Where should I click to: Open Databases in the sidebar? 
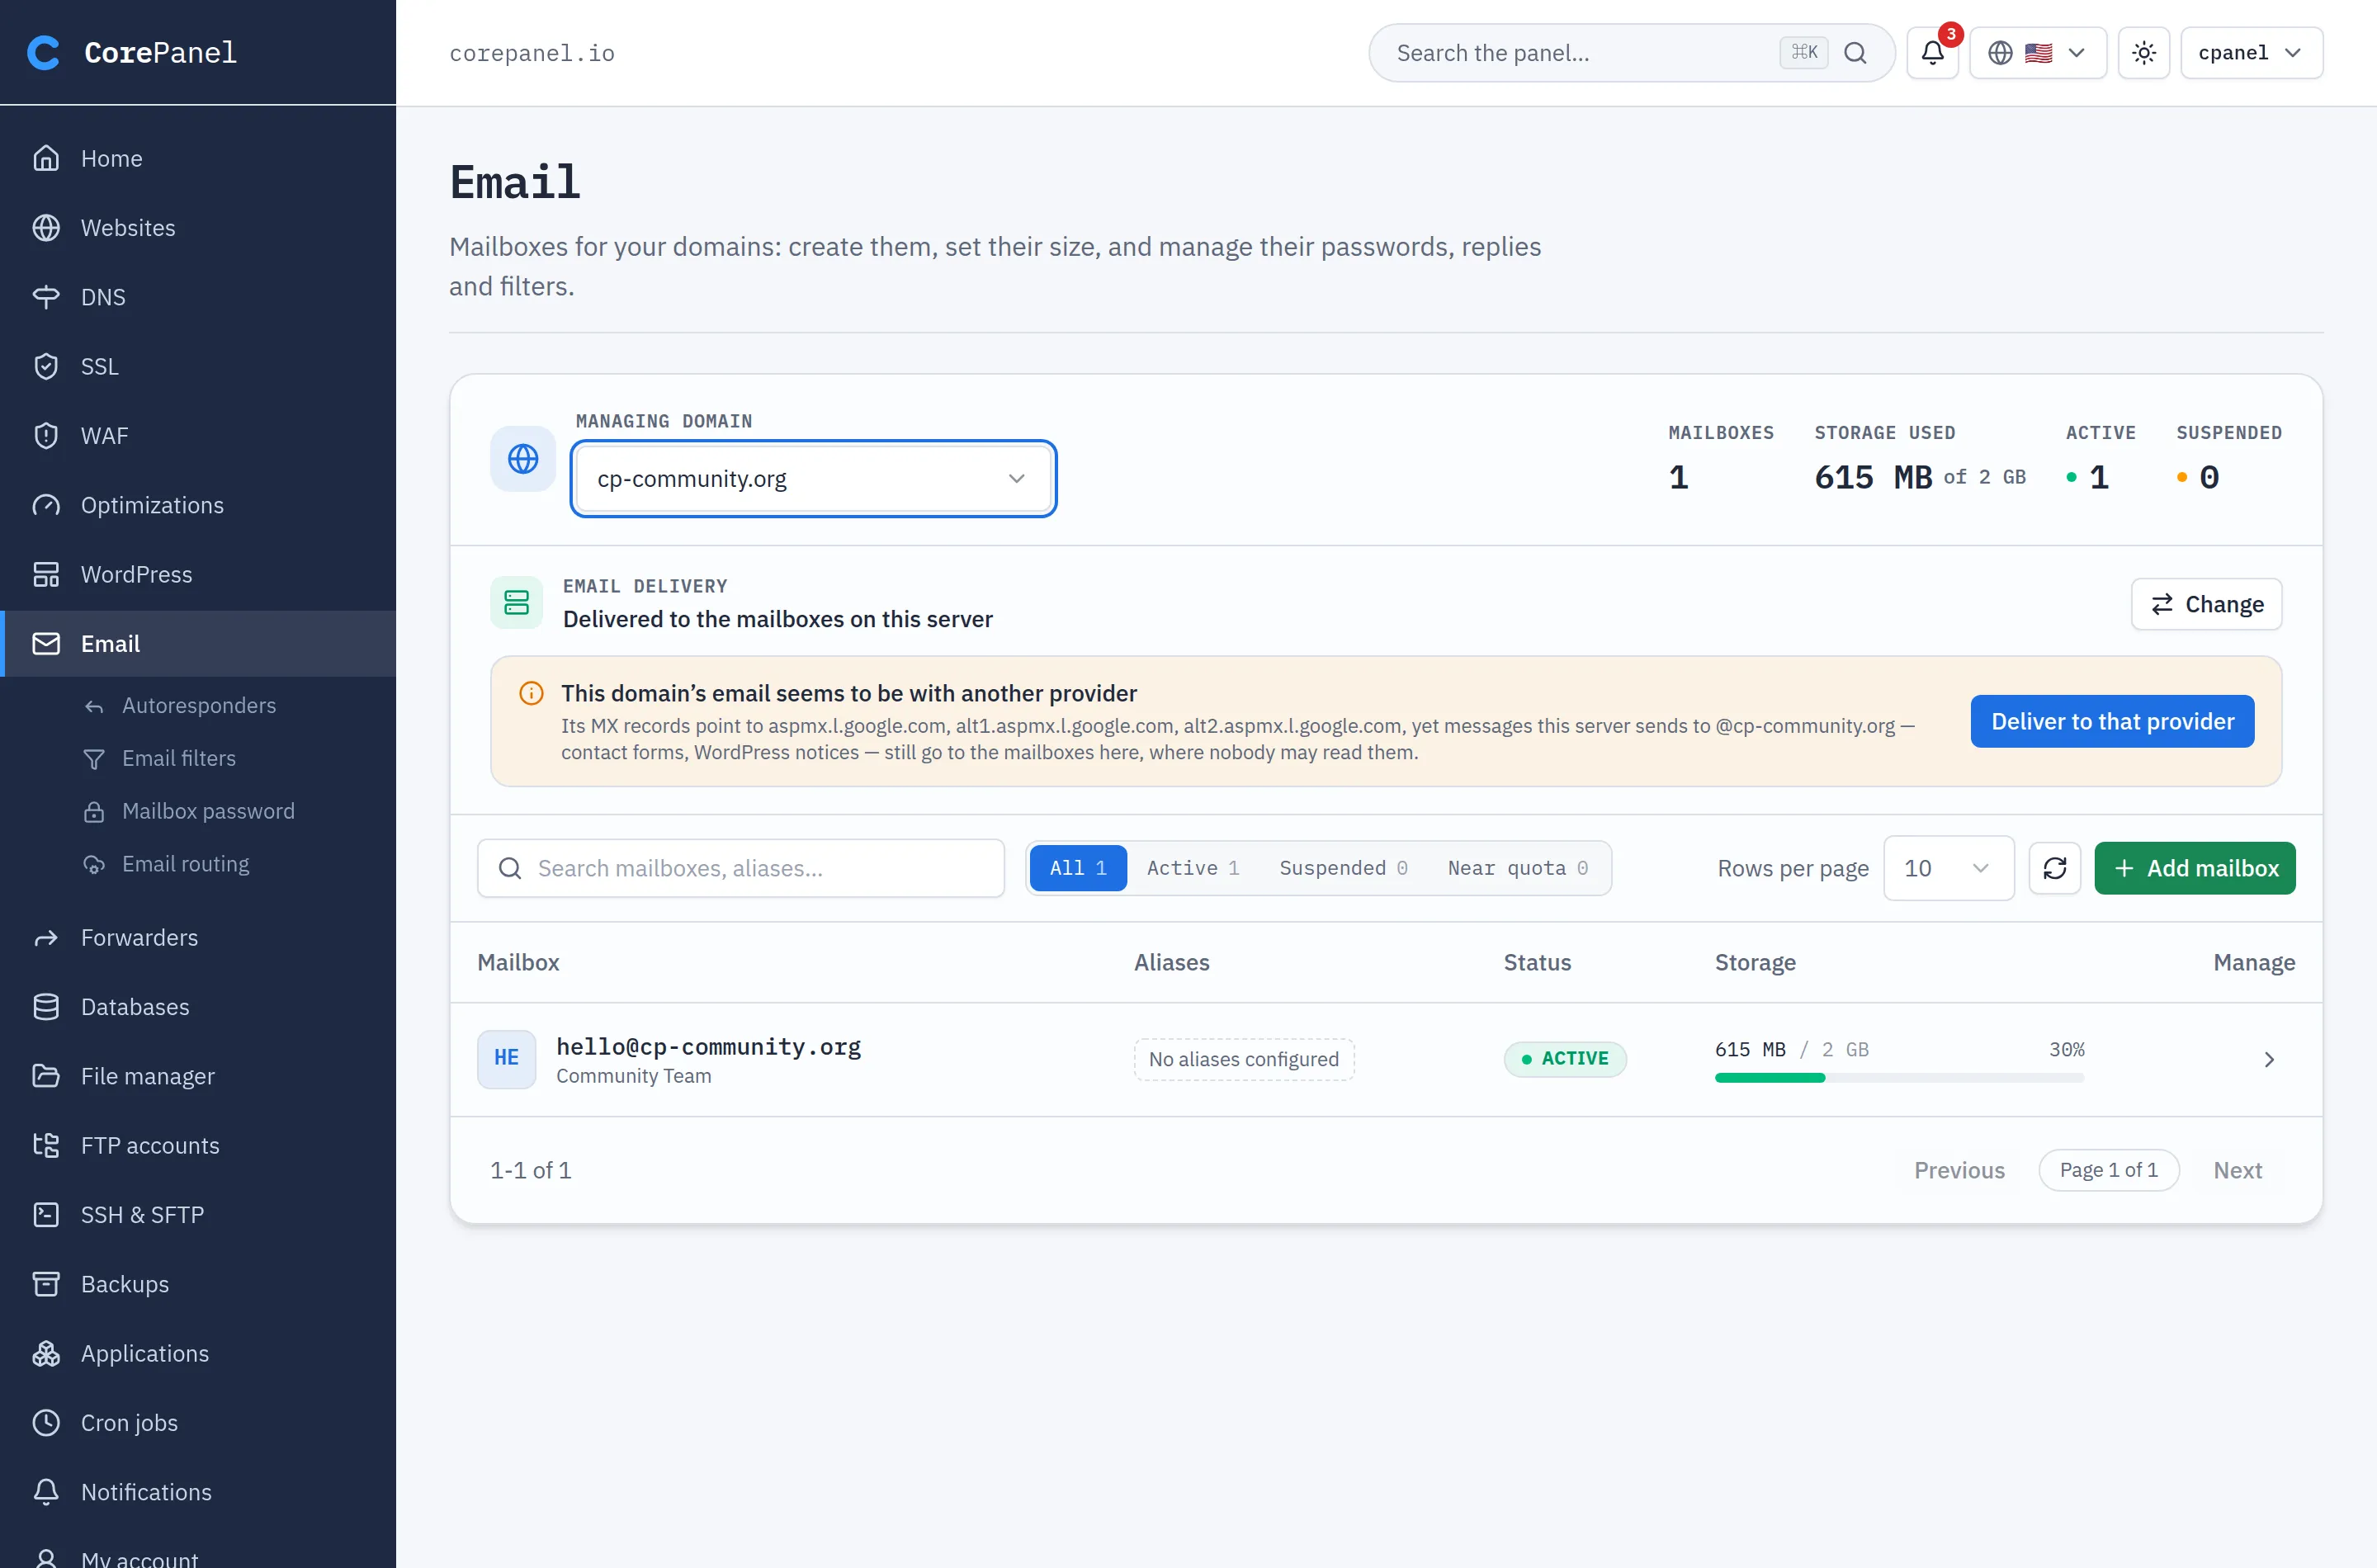pyautogui.click(x=198, y=1007)
